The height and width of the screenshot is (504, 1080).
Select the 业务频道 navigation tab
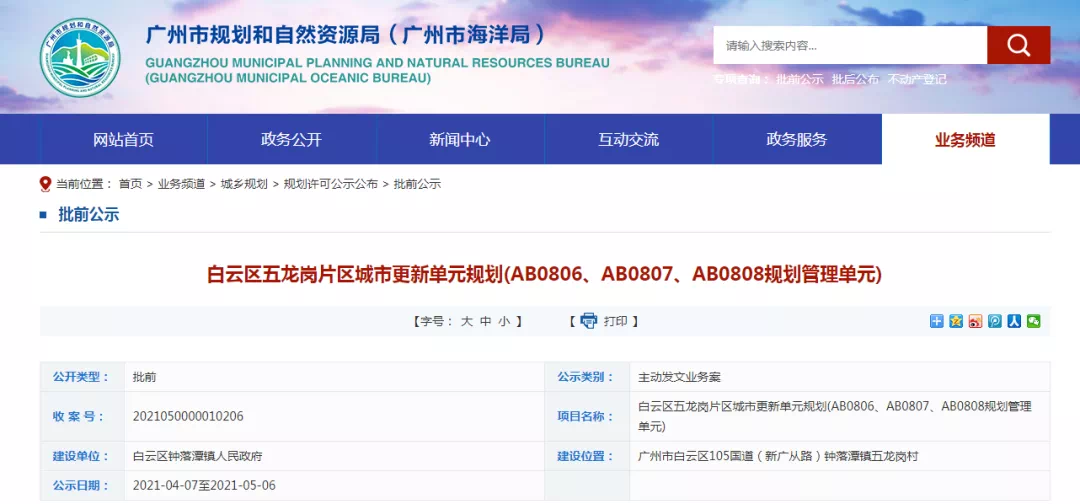pyautogui.click(x=965, y=140)
